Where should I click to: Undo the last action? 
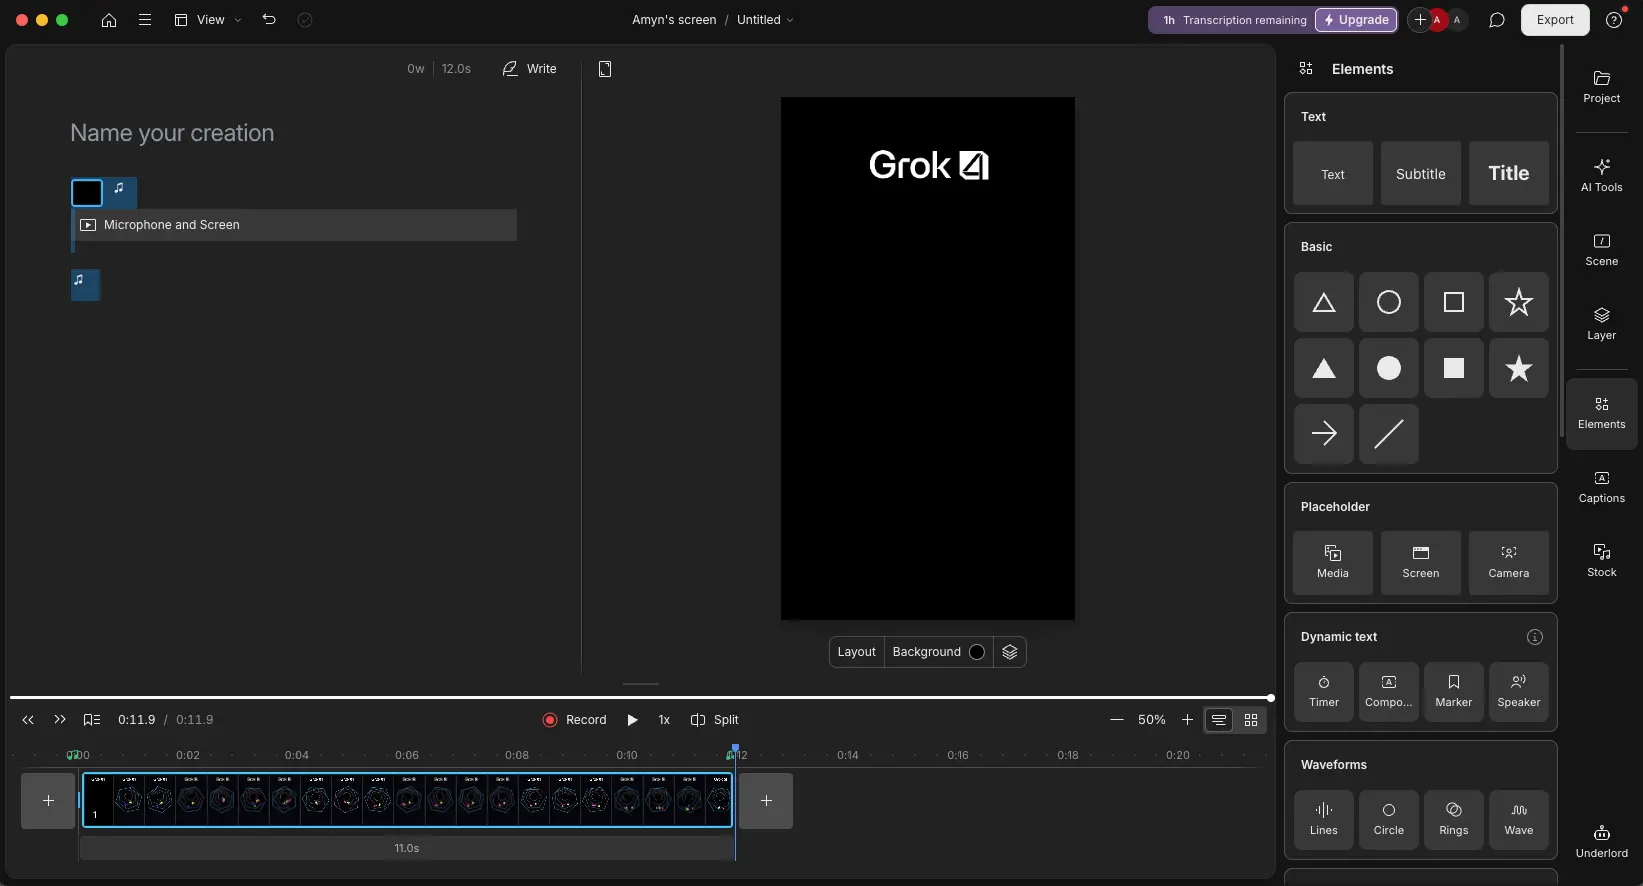(269, 20)
